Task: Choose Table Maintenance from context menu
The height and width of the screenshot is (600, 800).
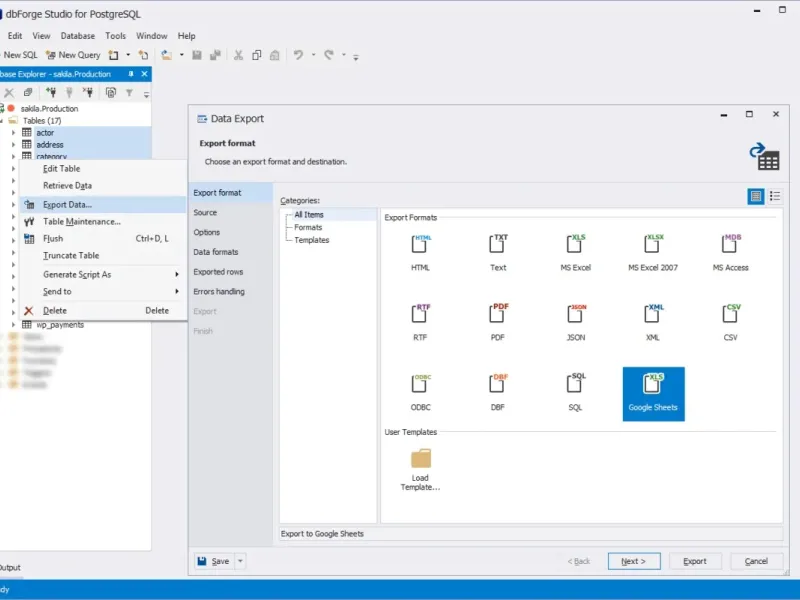Action: (103, 222)
